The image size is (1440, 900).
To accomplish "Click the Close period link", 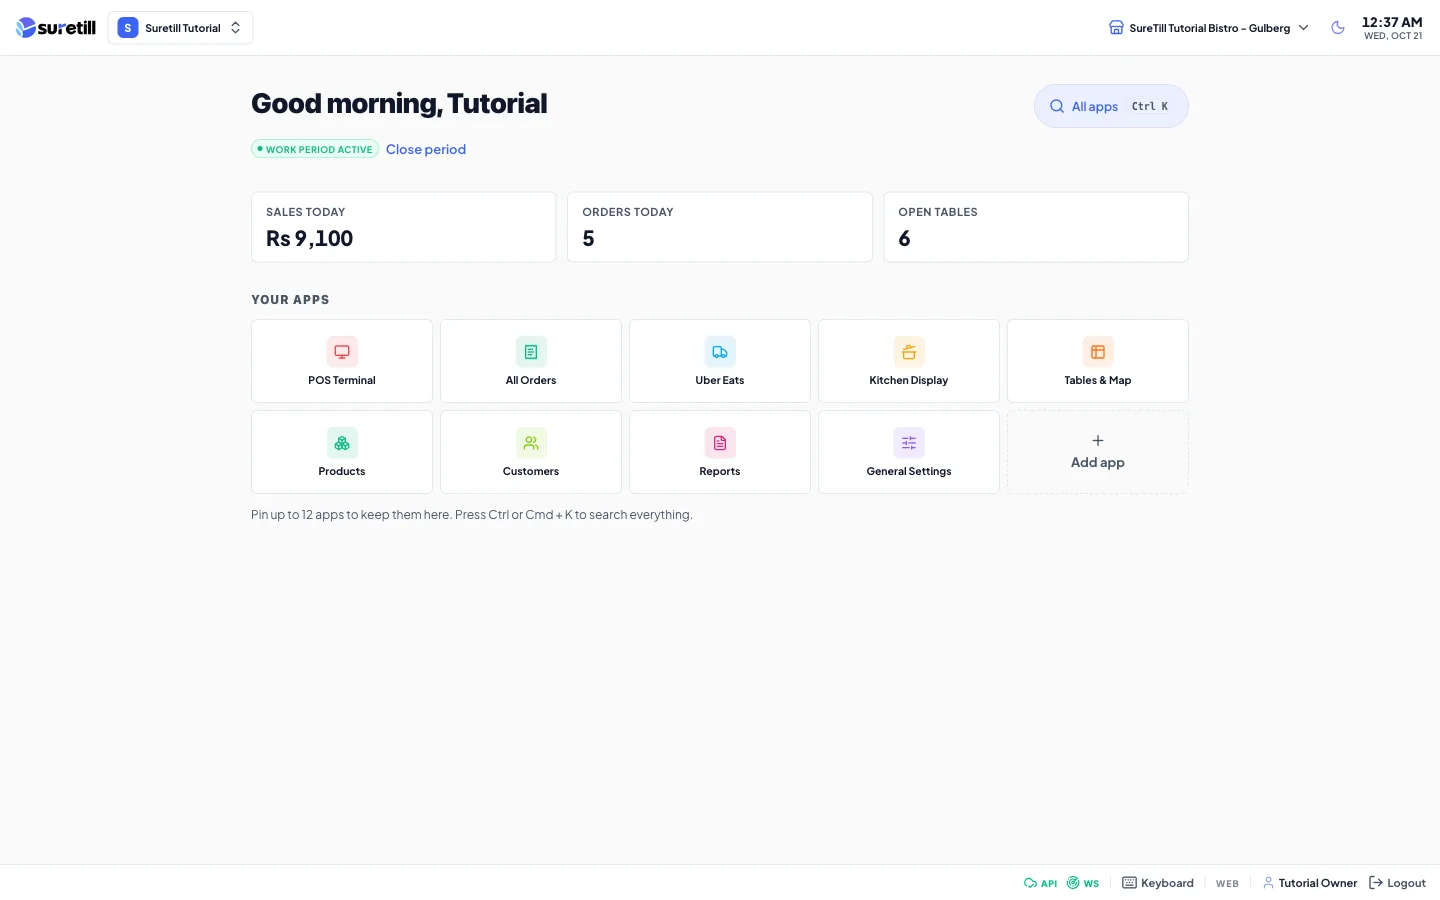I will (x=426, y=149).
